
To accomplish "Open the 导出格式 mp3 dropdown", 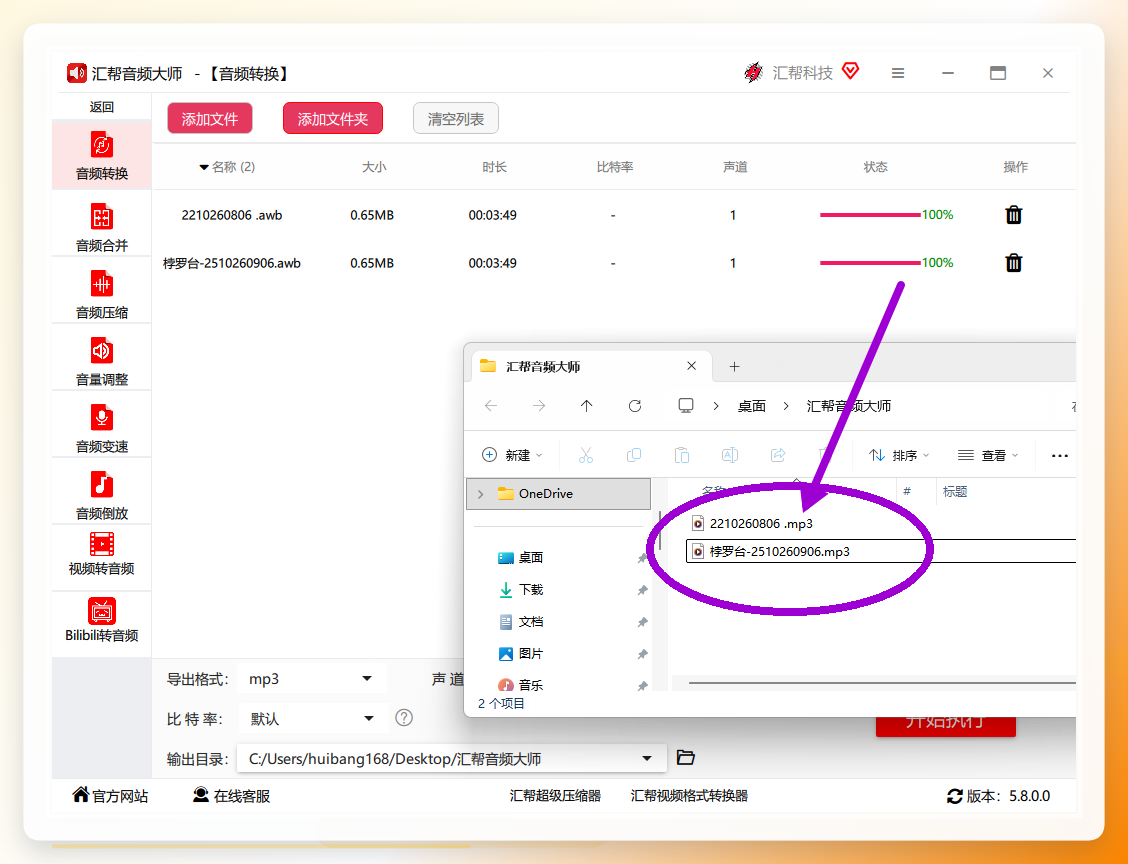I will [x=312, y=678].
